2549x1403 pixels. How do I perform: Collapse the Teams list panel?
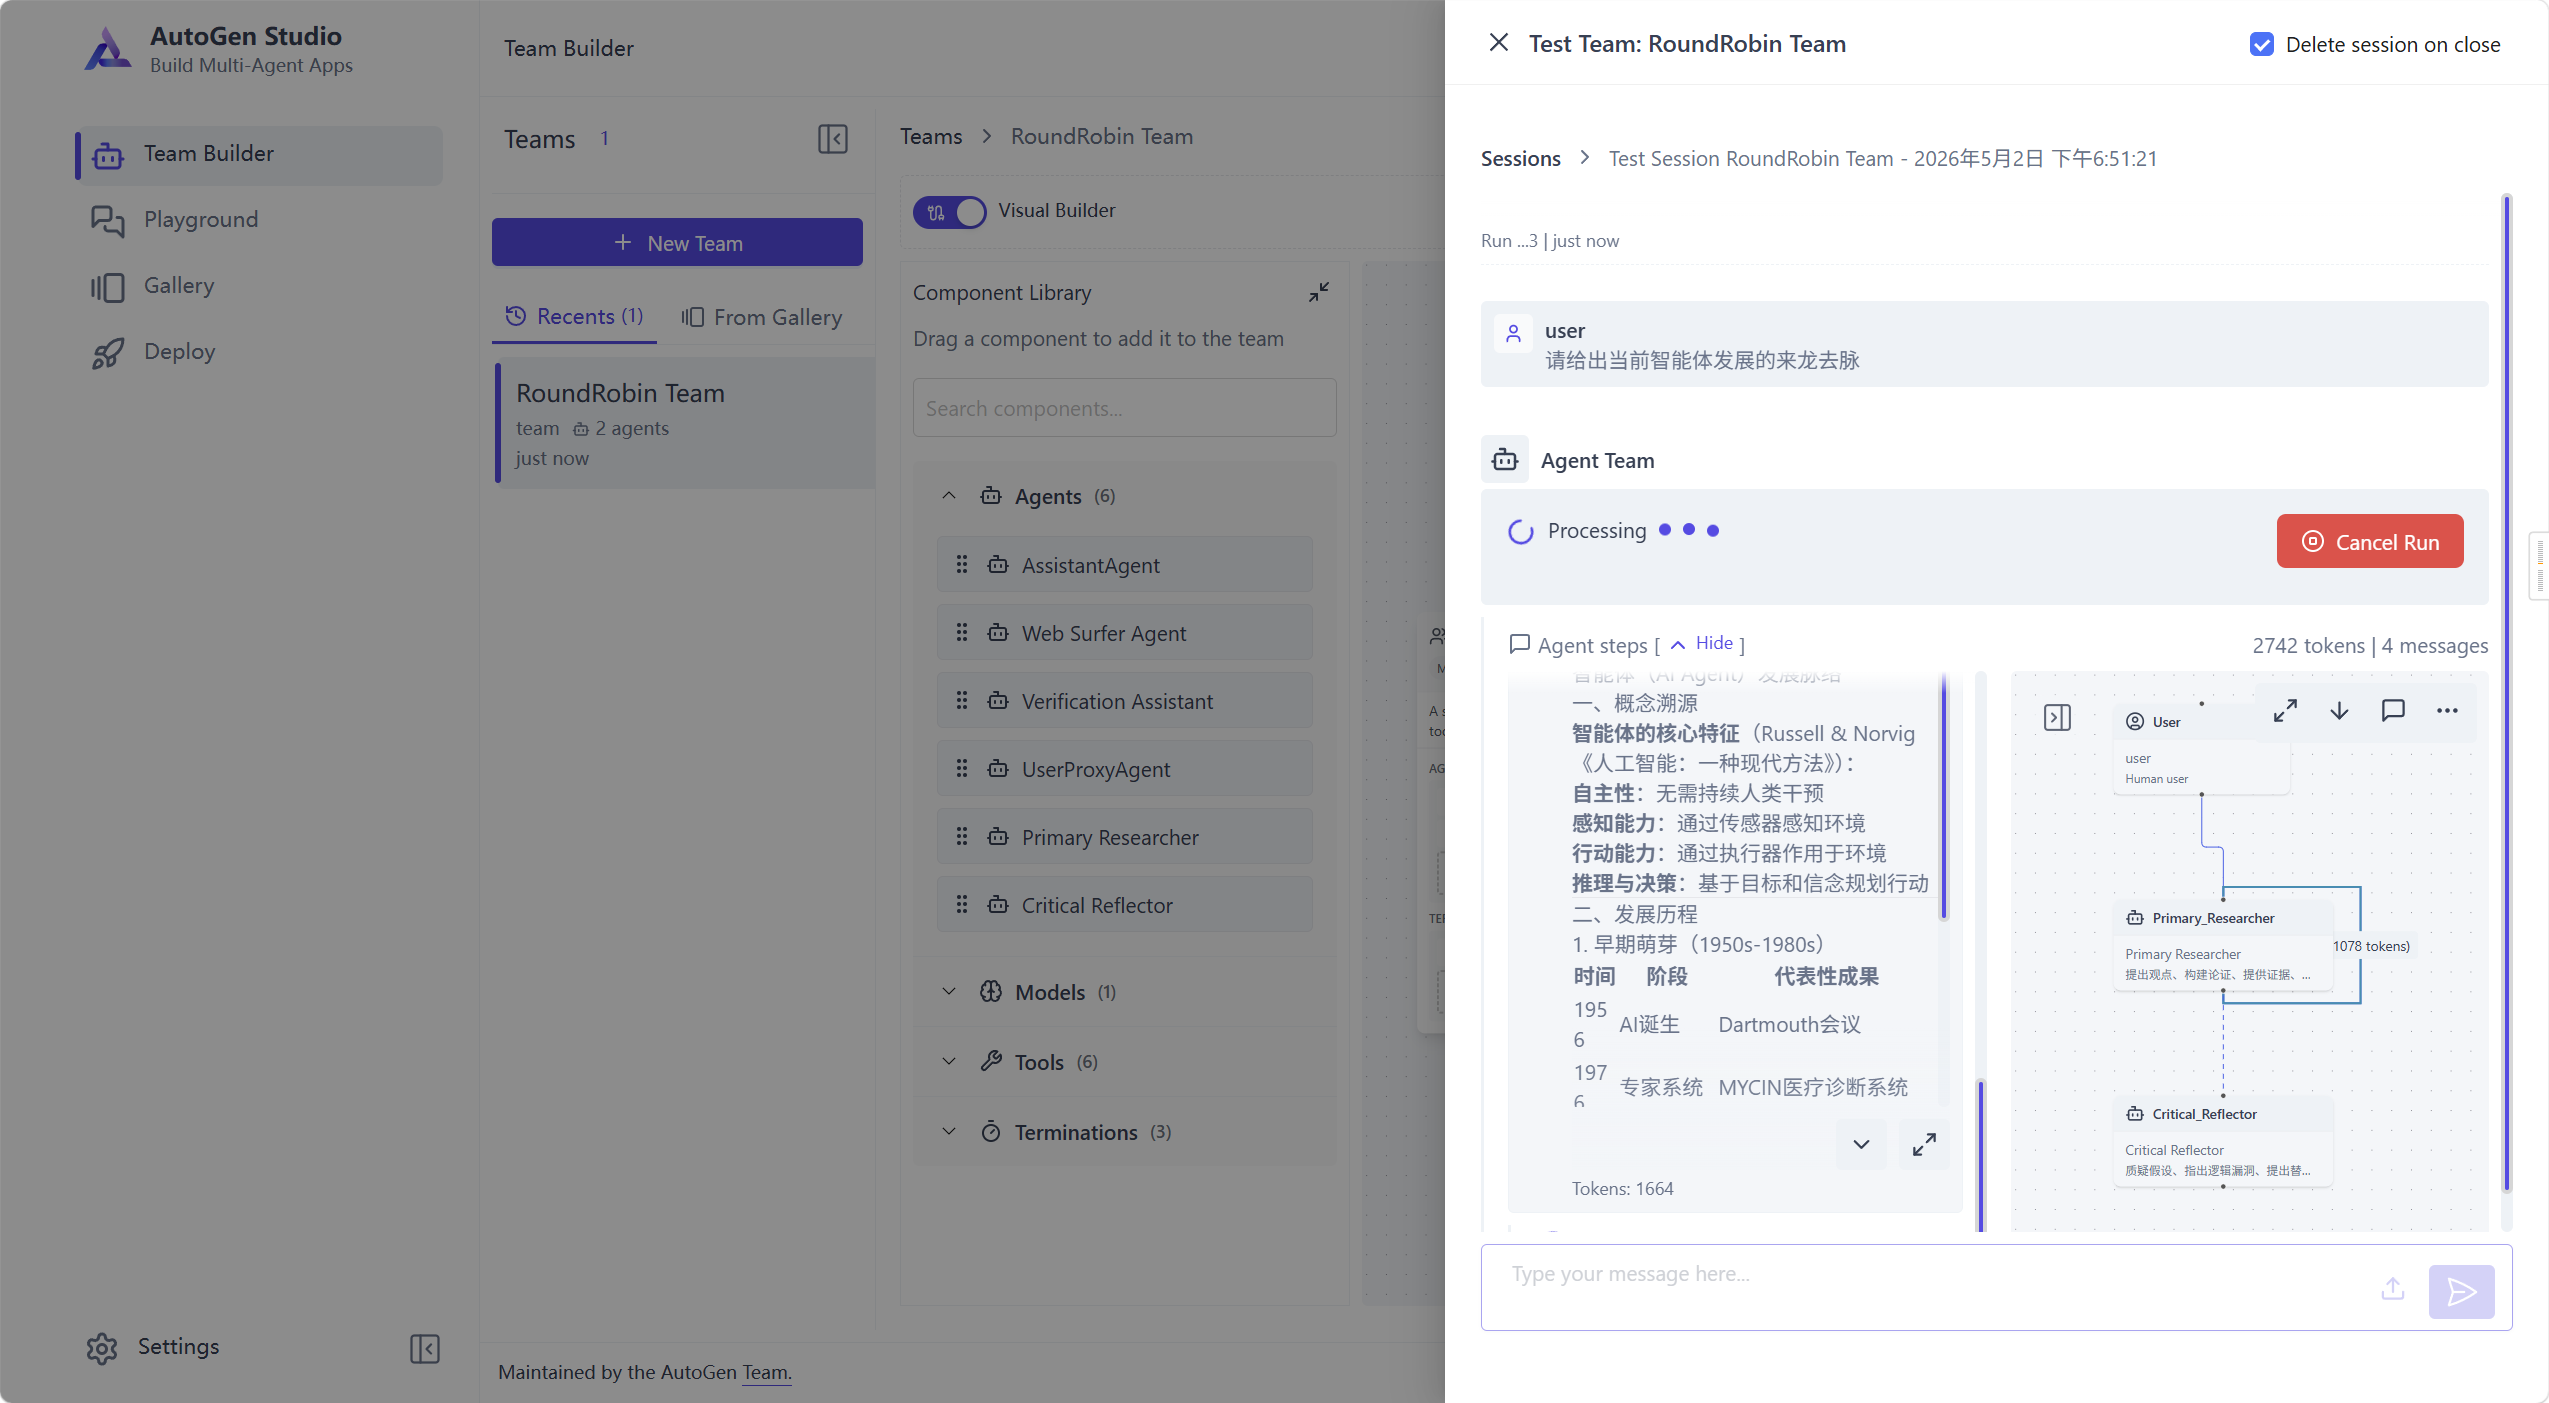833,139
